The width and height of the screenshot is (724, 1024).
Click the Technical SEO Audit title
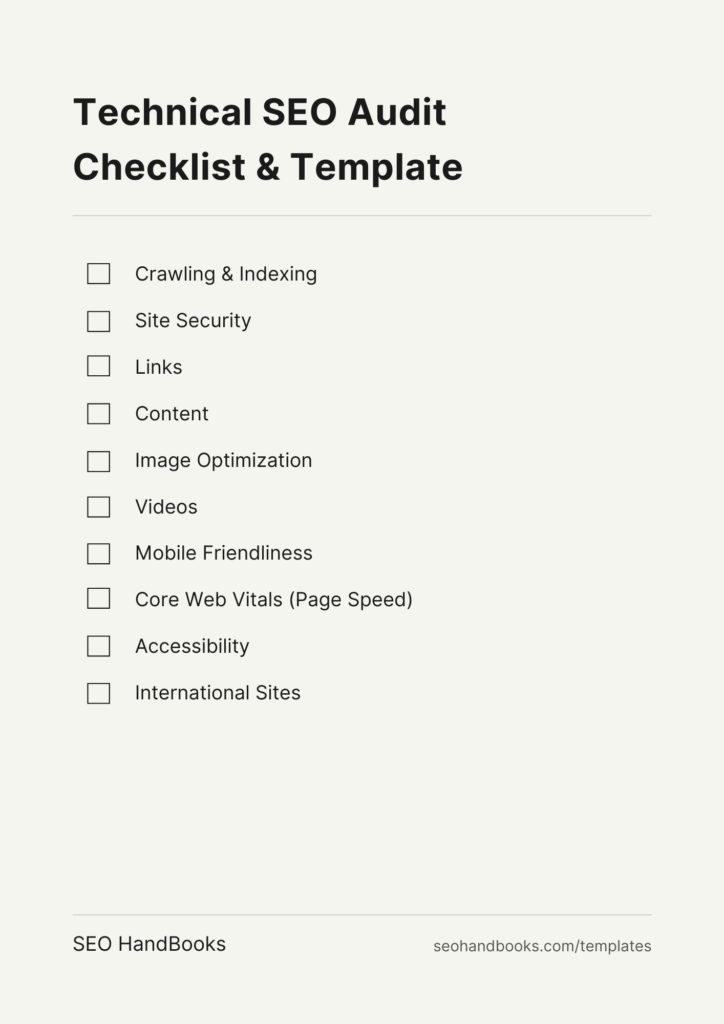tap(260, 112)
